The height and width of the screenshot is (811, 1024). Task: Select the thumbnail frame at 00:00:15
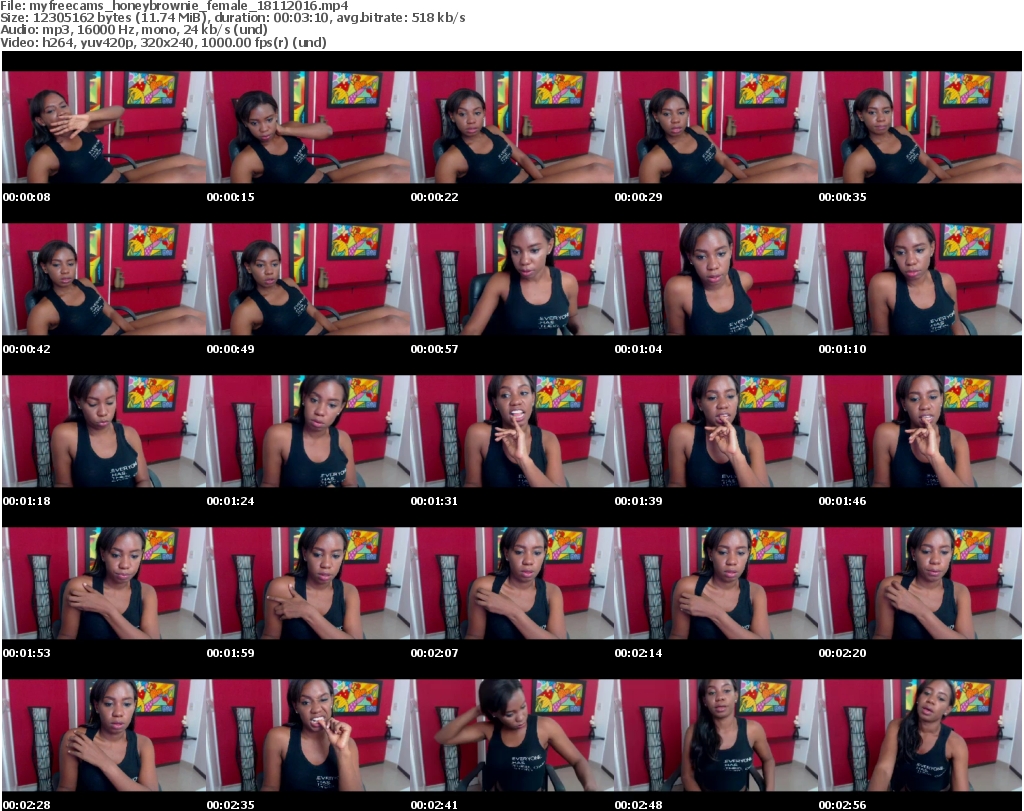point(308,127)
